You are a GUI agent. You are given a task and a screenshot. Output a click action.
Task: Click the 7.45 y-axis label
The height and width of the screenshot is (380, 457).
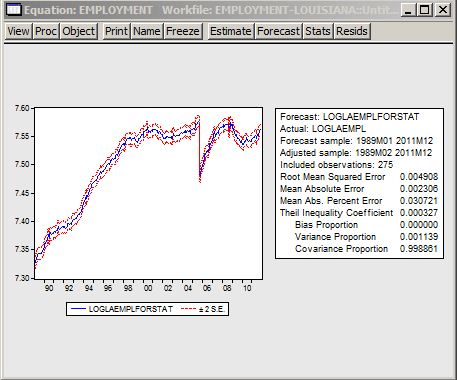coord(22,193)
